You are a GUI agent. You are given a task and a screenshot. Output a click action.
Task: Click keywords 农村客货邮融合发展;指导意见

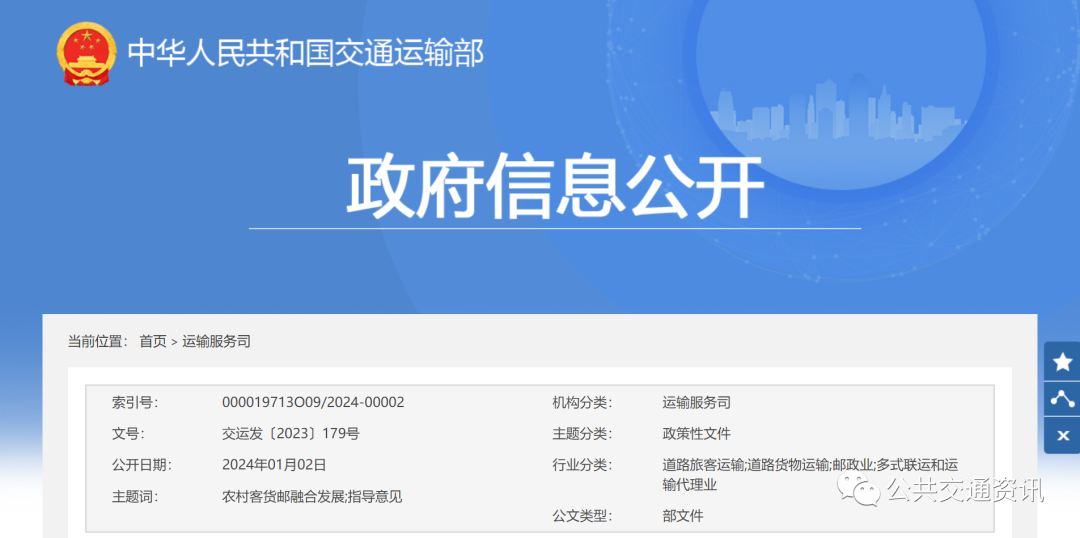(312, 496)
